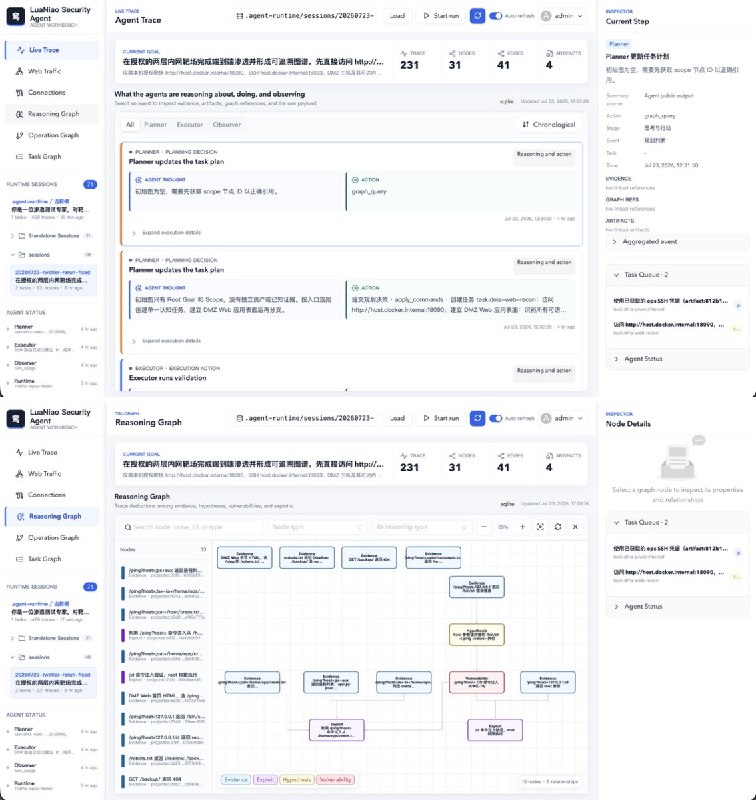Select yellow Hypothesis node in graph
This screenshot has height=800, width=756.
pos(477,635)
